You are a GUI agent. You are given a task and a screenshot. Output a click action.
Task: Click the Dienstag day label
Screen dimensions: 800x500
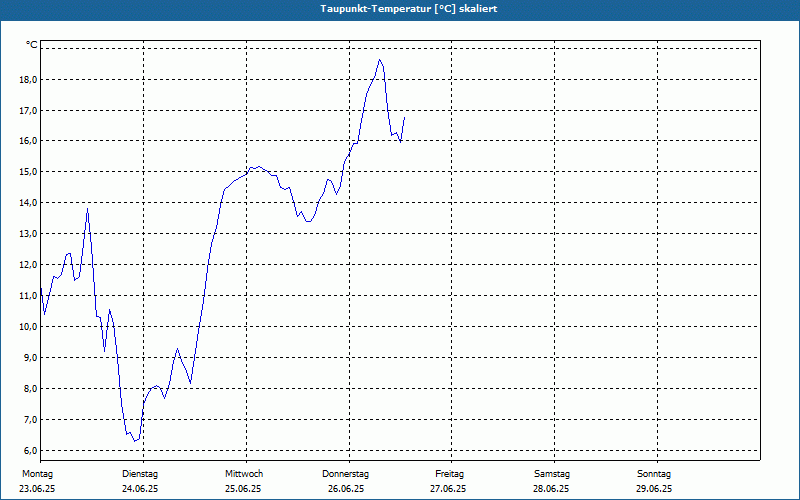point(140,474)
